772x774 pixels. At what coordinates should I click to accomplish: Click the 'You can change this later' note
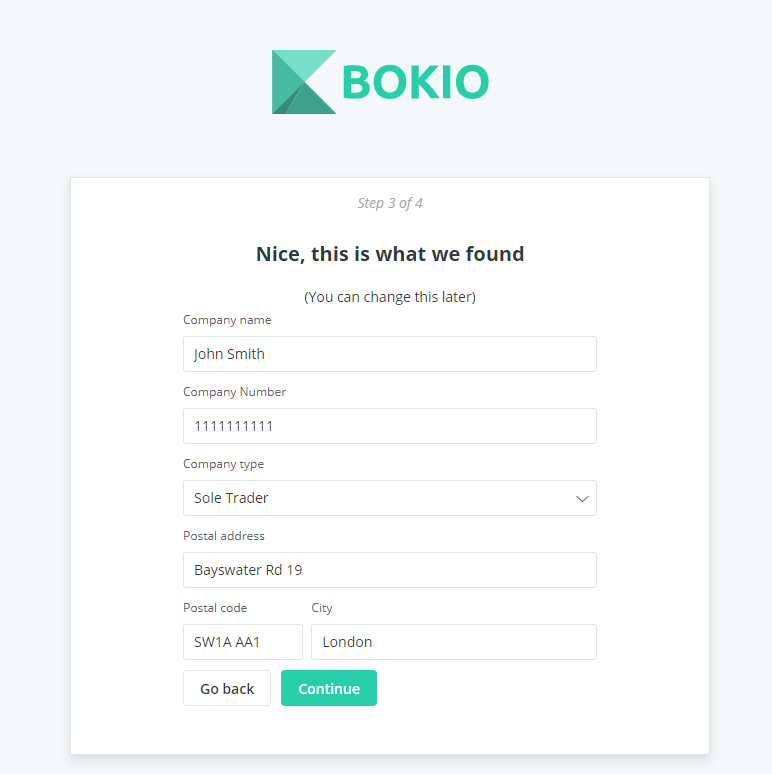point(390,297)
